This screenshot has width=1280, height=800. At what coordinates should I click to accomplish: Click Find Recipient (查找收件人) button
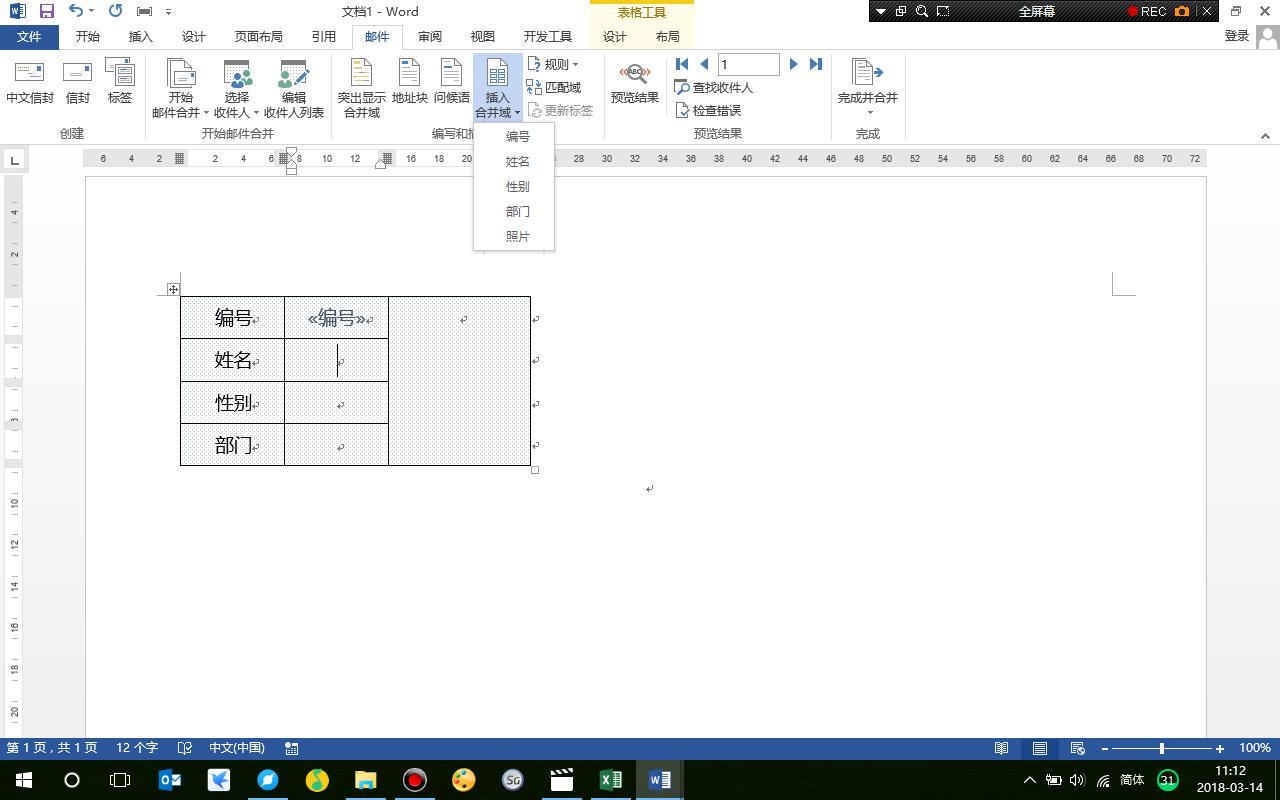tap(714, 87)
